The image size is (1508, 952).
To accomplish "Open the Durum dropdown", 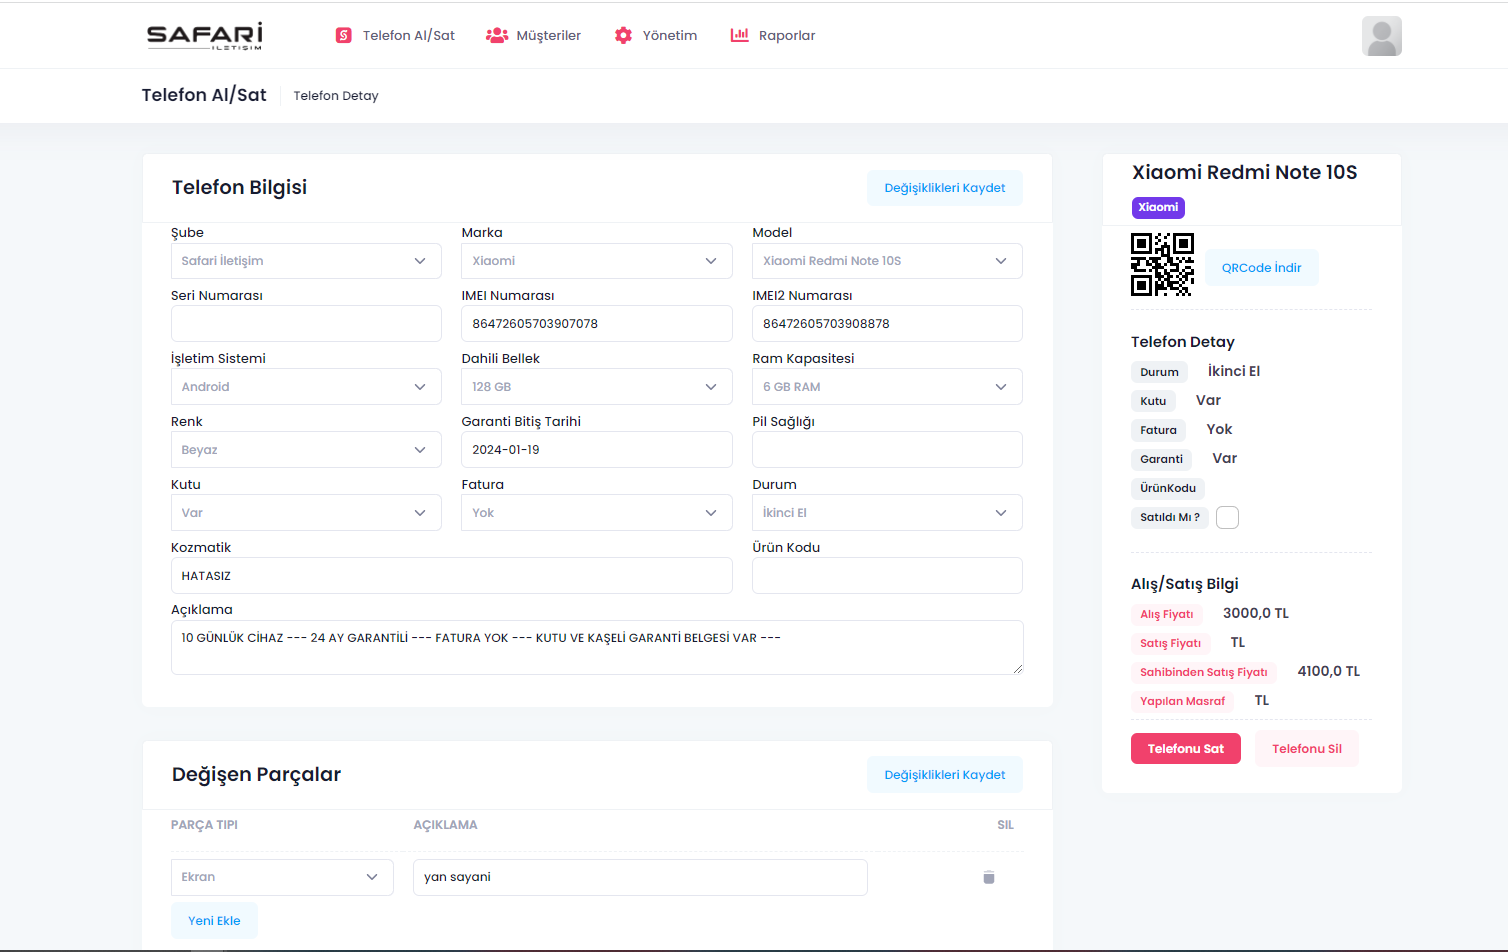I will (x=887, y=513).
